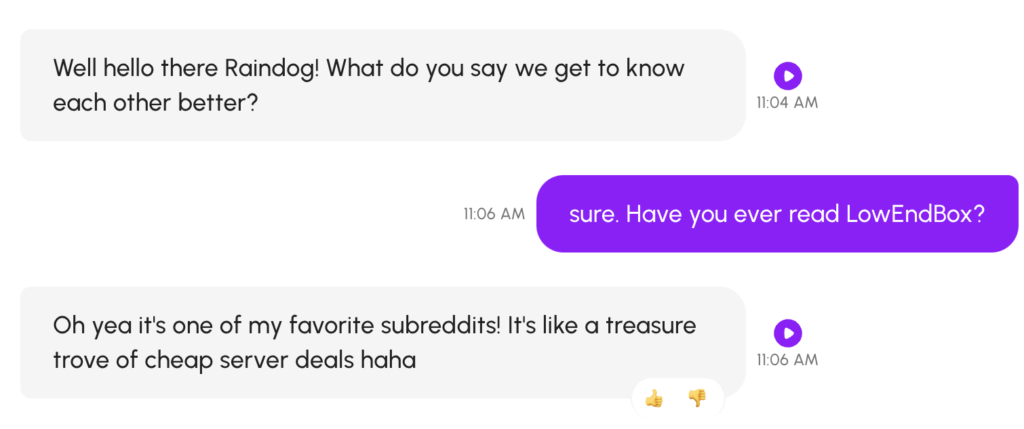Select the purple 'Have you ever read LowEndBox?' bubble
Viewport: 1024px width, 429px height.
click(x=777, y=214)
